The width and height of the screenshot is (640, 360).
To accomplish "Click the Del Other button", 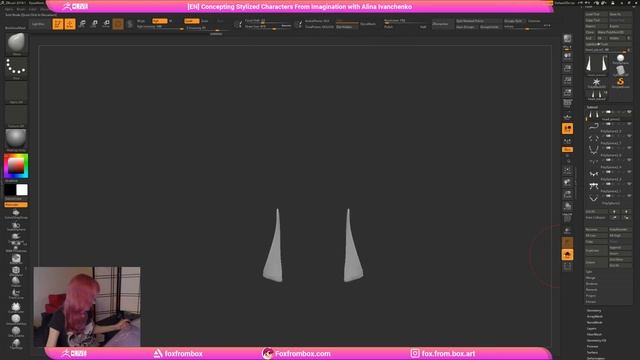I will 620,260.
